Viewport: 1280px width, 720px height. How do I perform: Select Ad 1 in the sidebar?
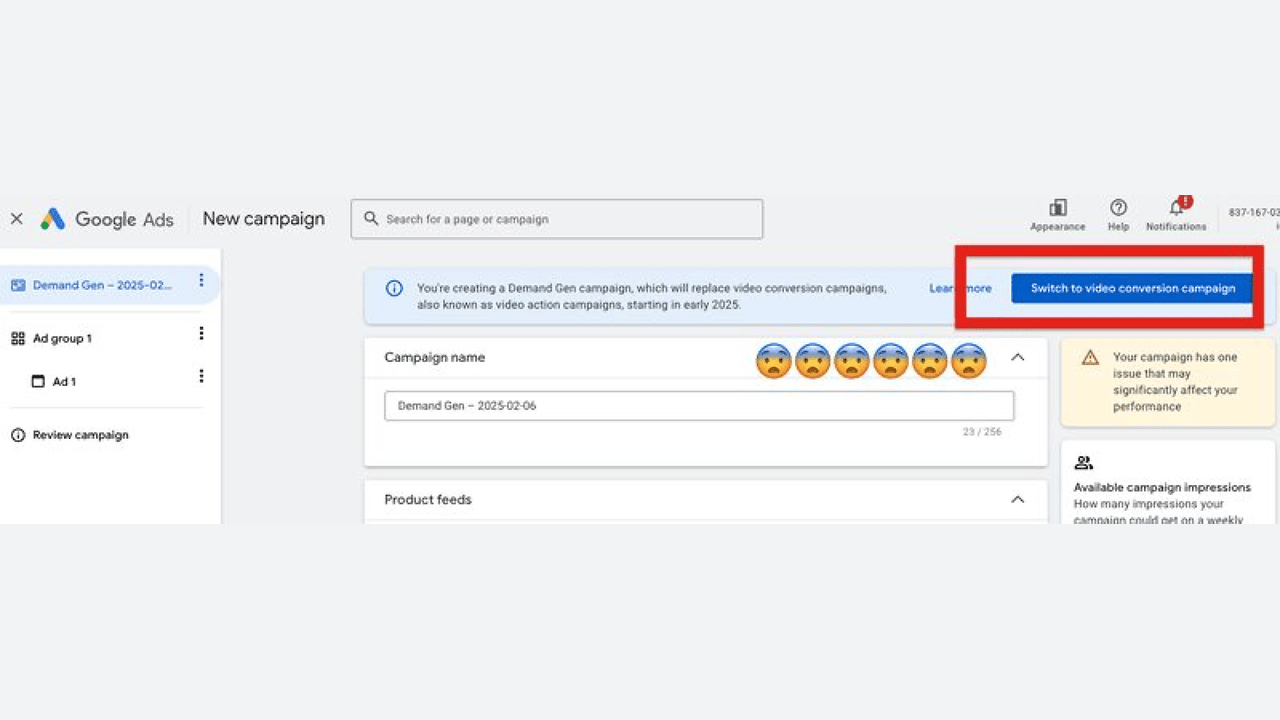(x=64, y=382)
